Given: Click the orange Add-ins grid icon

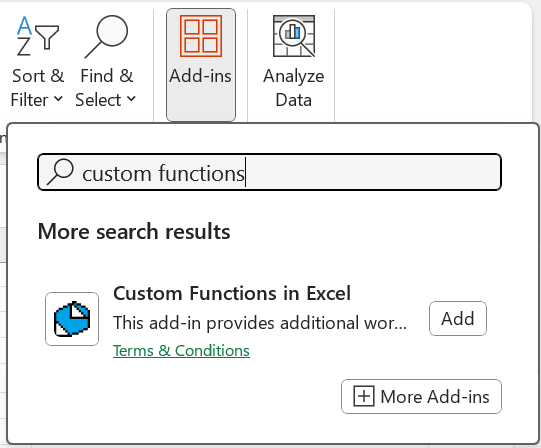Looking at the screenshot, I should 201,36.
